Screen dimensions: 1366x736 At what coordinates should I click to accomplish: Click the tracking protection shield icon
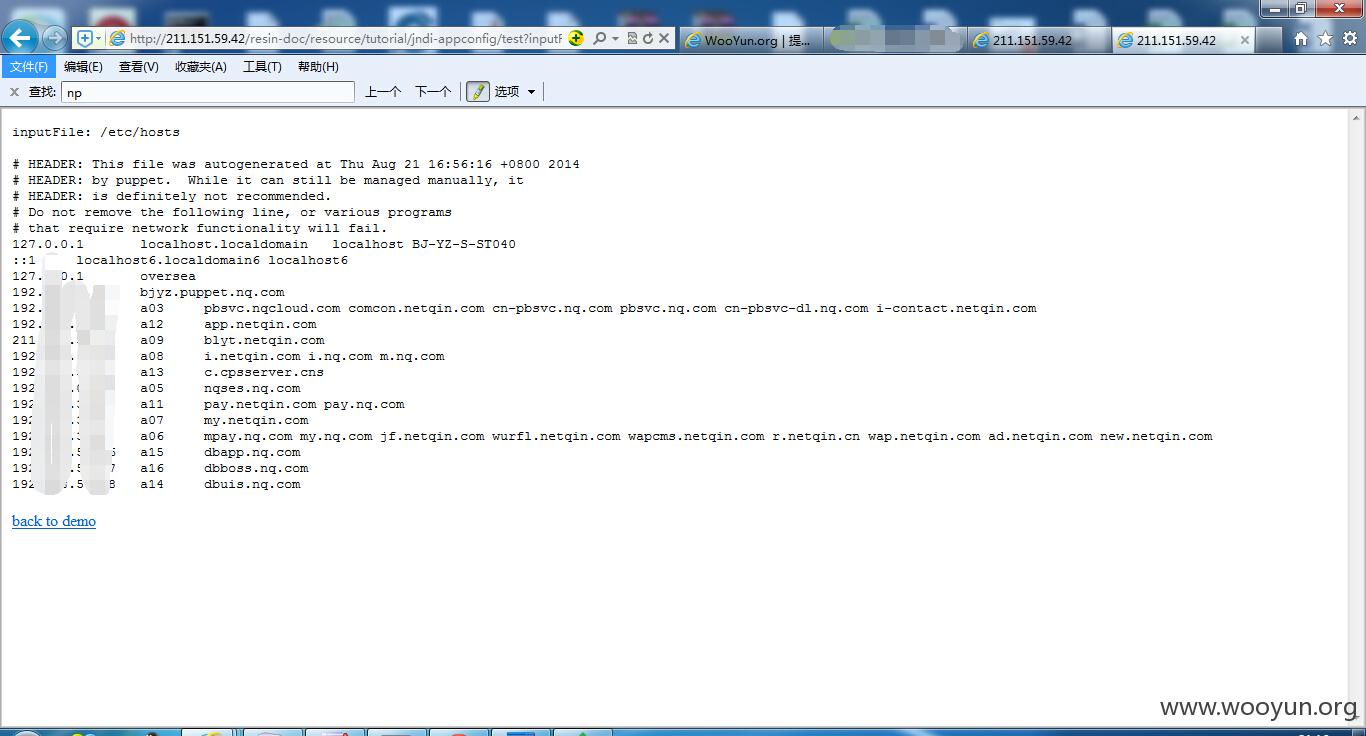point(85,38)
